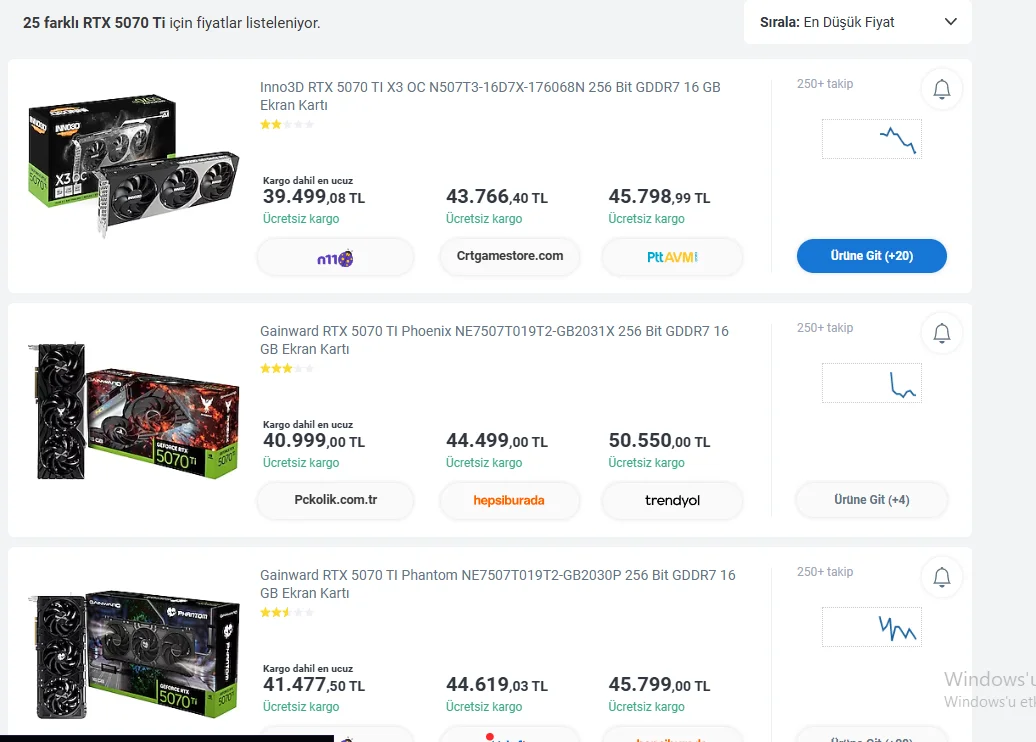
Task: Open the hepsiburada store logo offer
Action: 509,500
